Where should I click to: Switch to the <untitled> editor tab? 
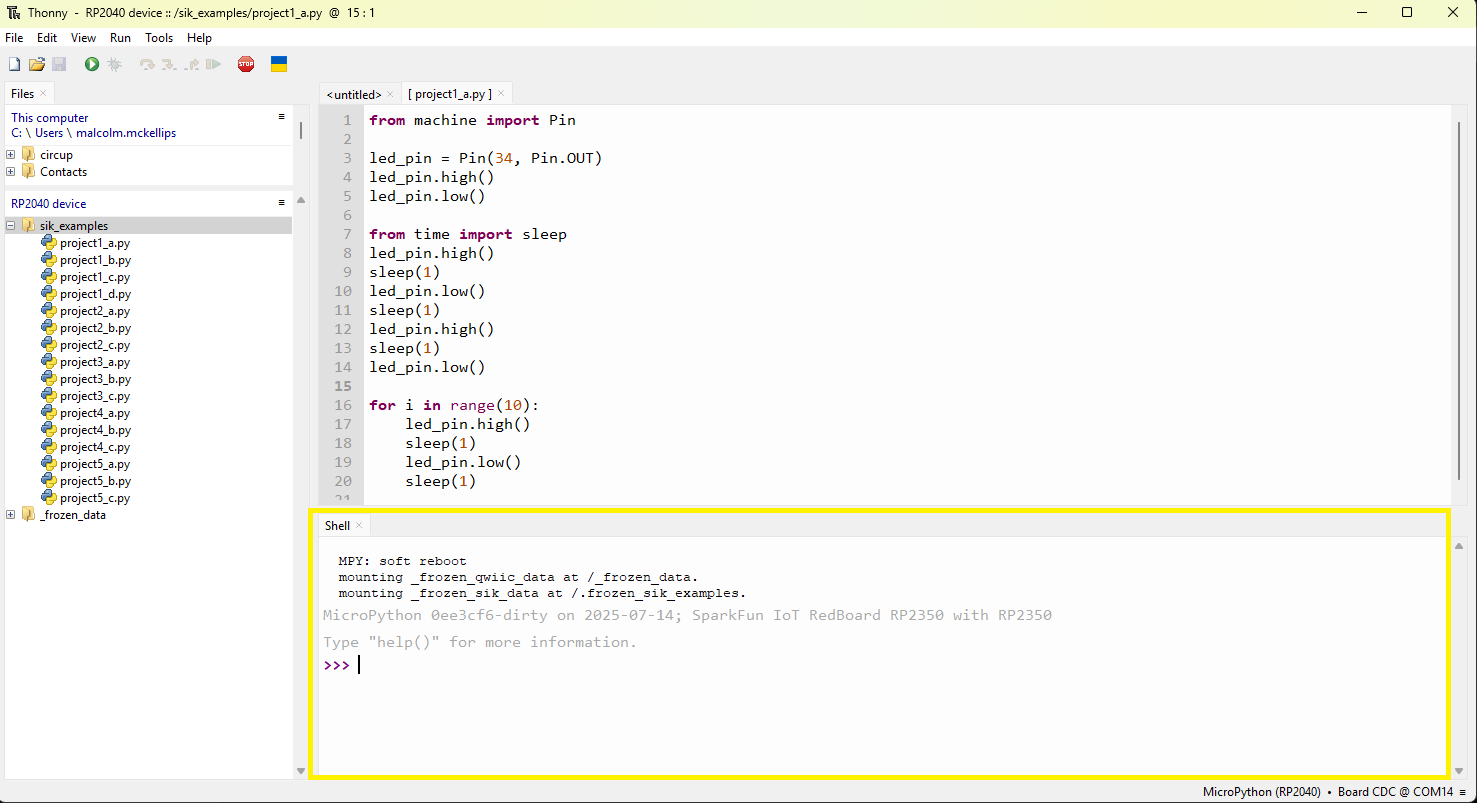pos(353,94)
